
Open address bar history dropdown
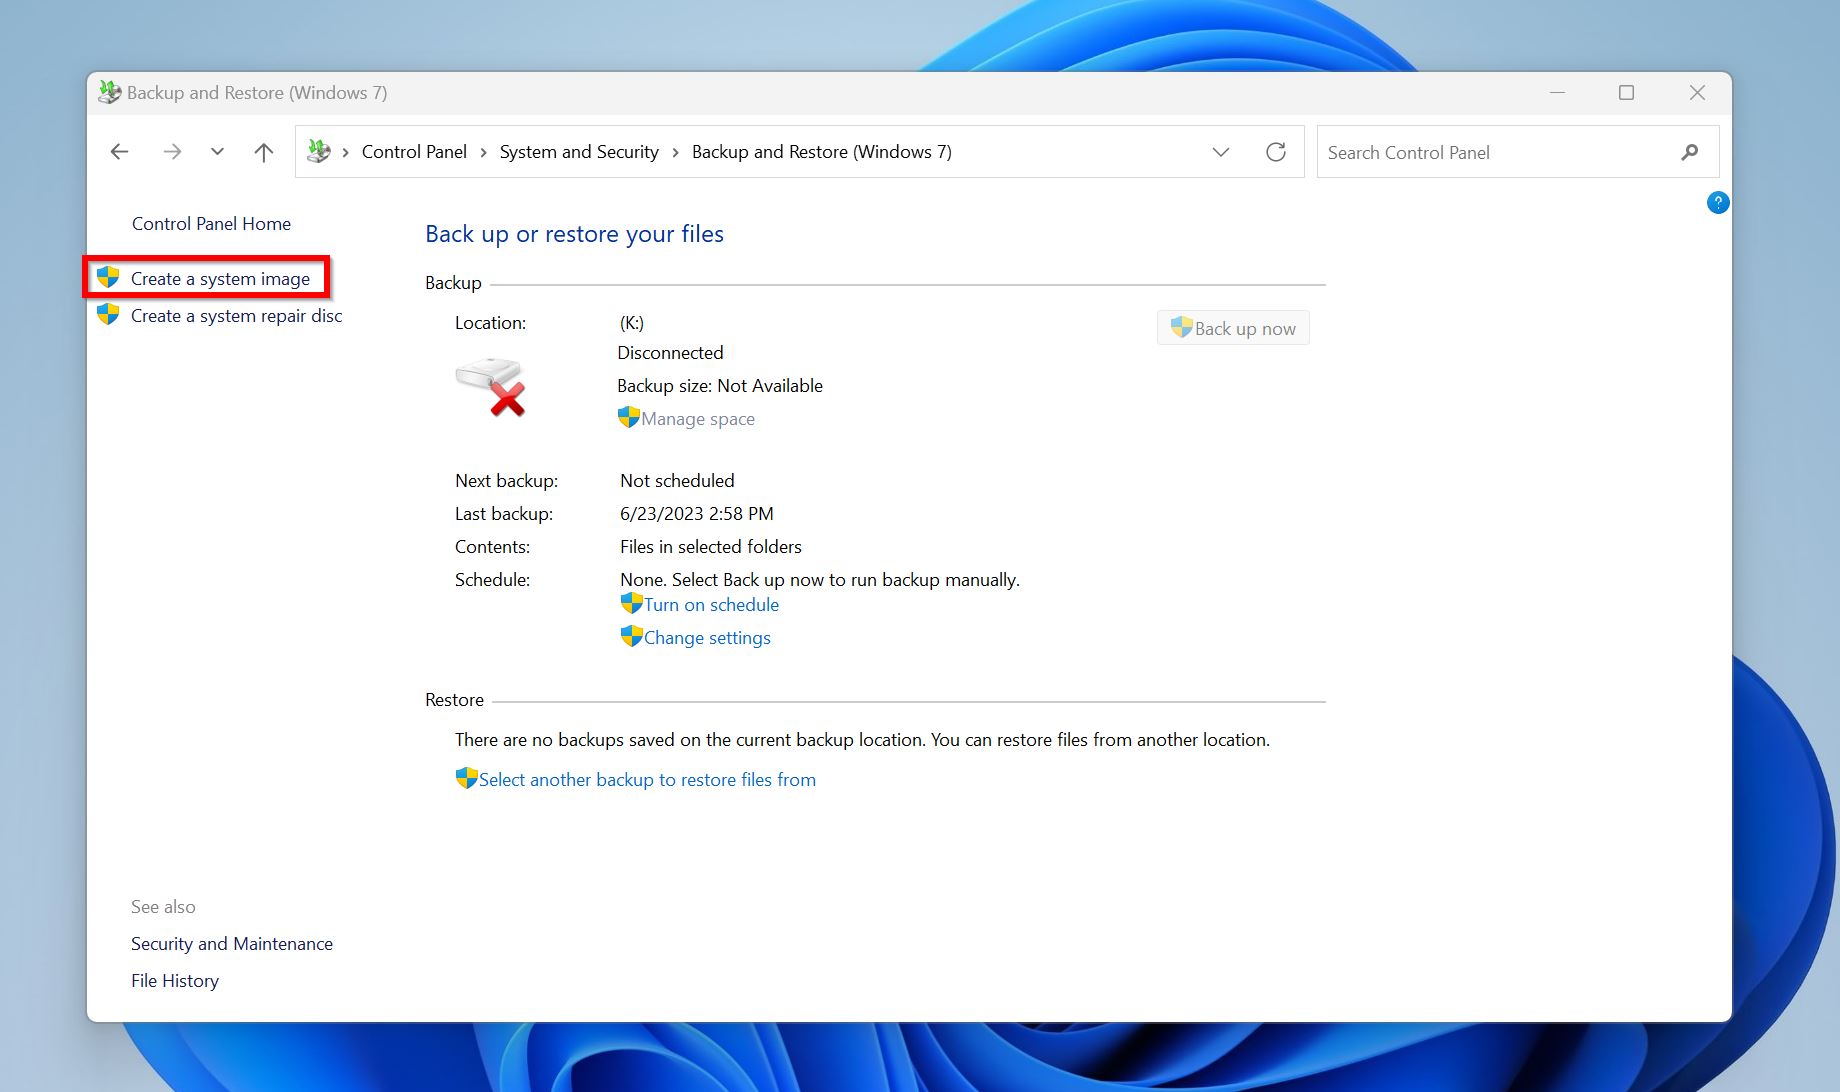tap(1221, 152)
